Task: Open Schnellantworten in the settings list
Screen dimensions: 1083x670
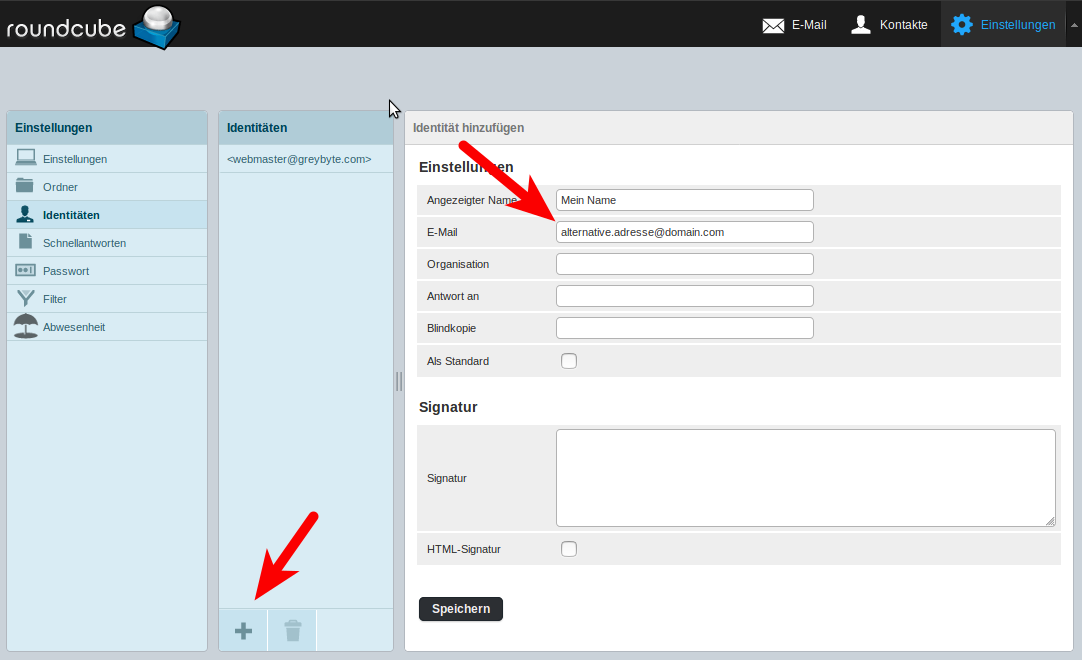Action: (84, 243)
